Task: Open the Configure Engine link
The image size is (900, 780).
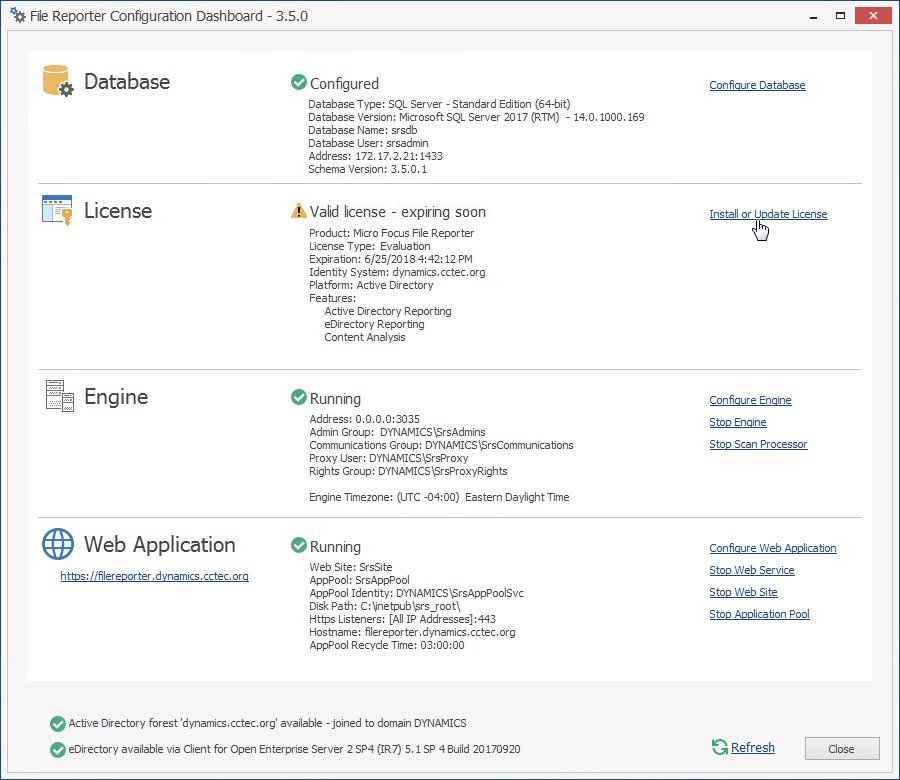Action: [750, 400]
